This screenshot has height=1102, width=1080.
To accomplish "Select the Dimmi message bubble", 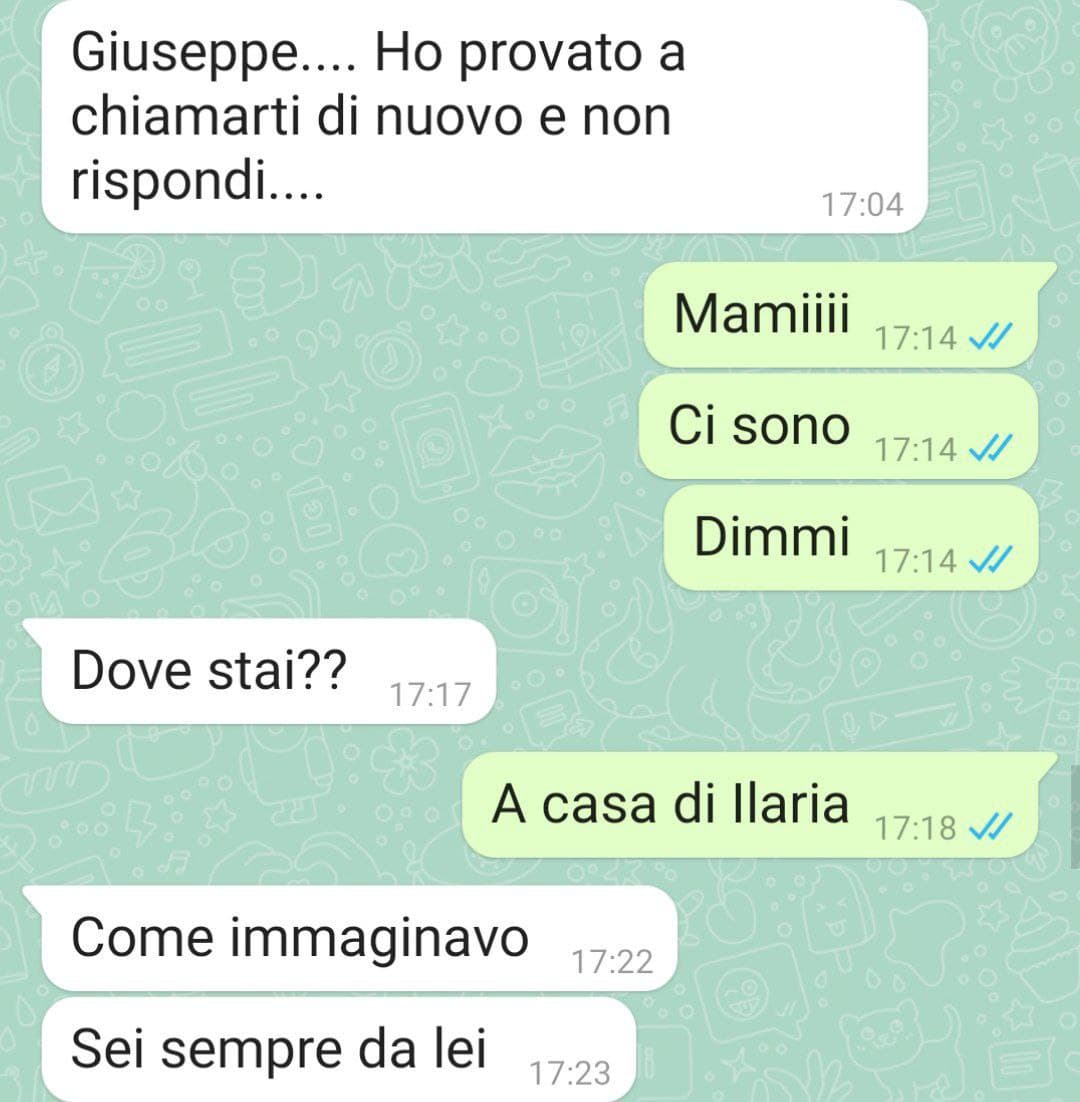I will [x=851, y=538].
